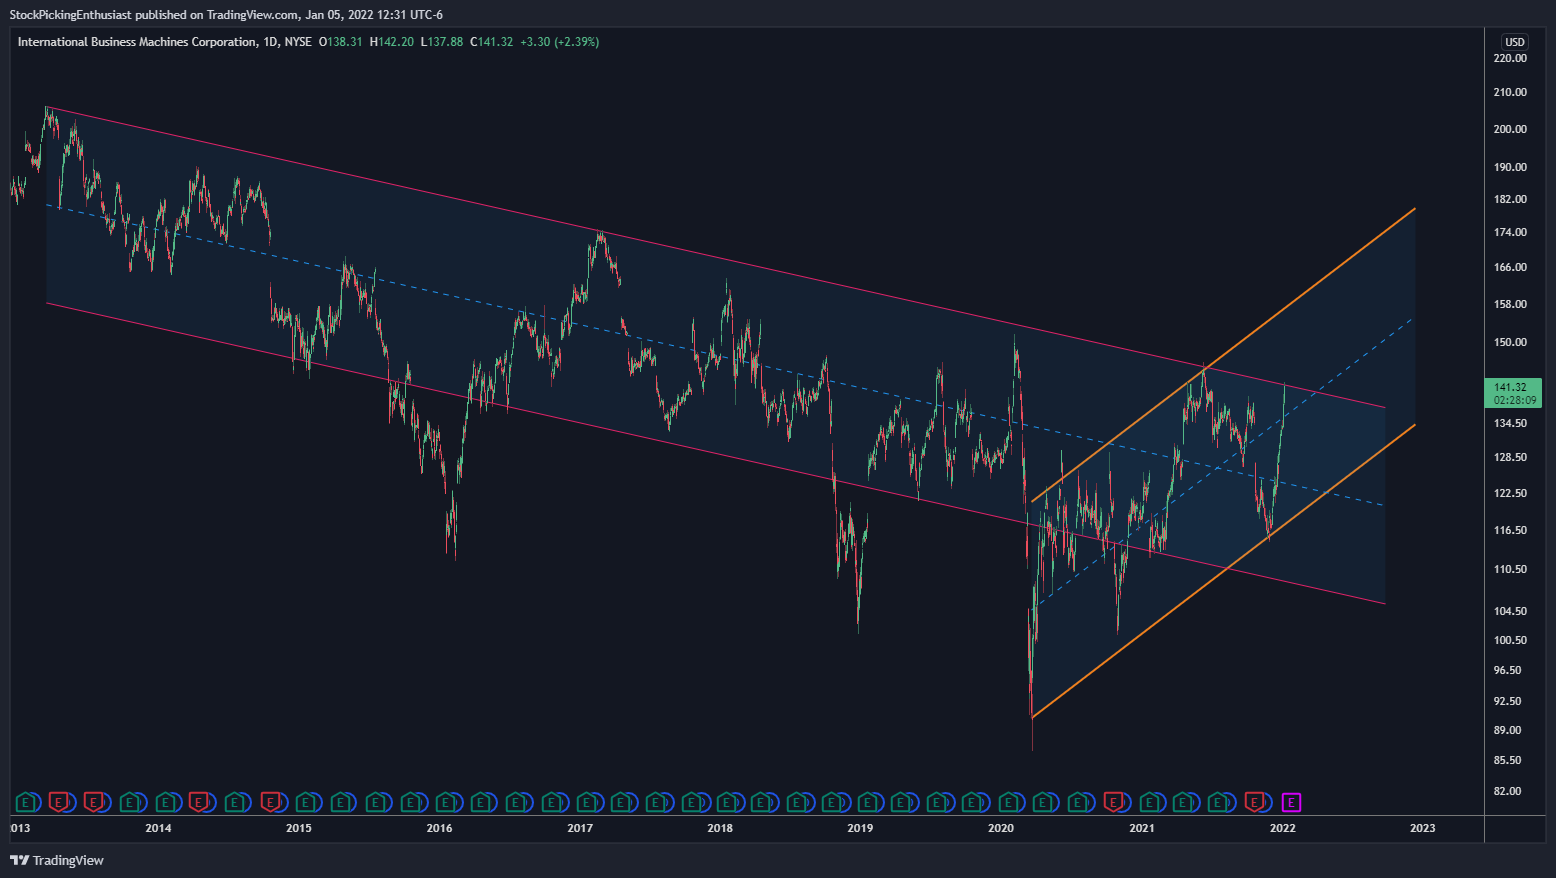
Task: Select the 2020 label on the time axis
Action: [1001, 828]
